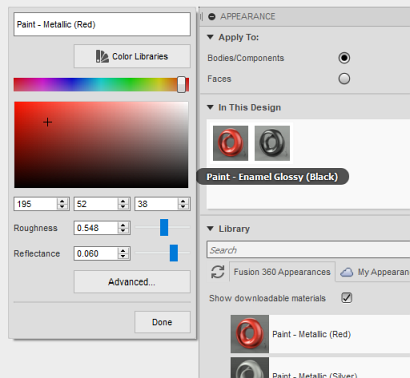Switch to the Fusion 360 Appearances tab
410x378 pixels.
282,272
